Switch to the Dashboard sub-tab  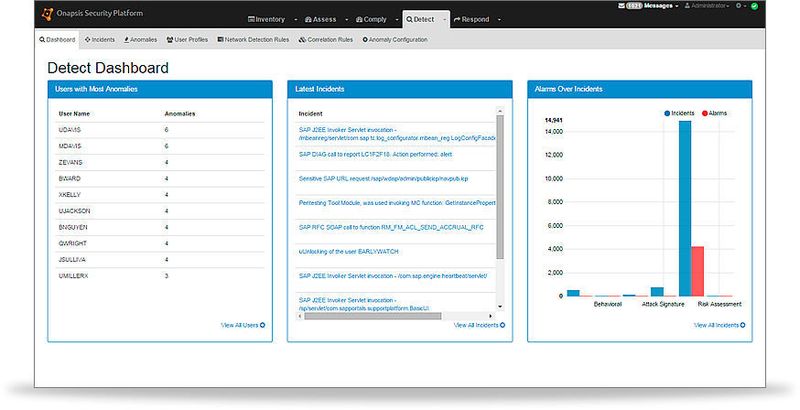click(58, 40)
